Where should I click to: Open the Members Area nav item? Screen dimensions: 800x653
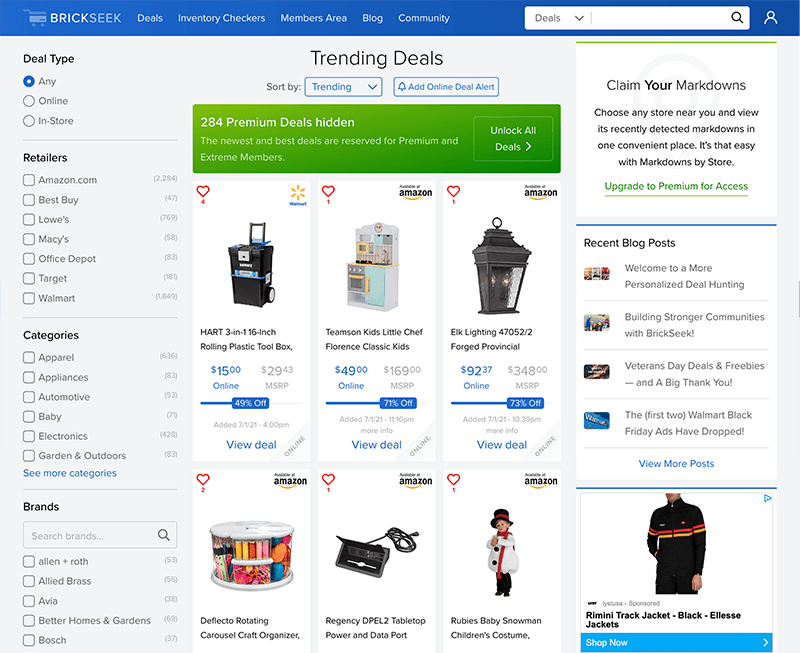(x=313, y=18)
